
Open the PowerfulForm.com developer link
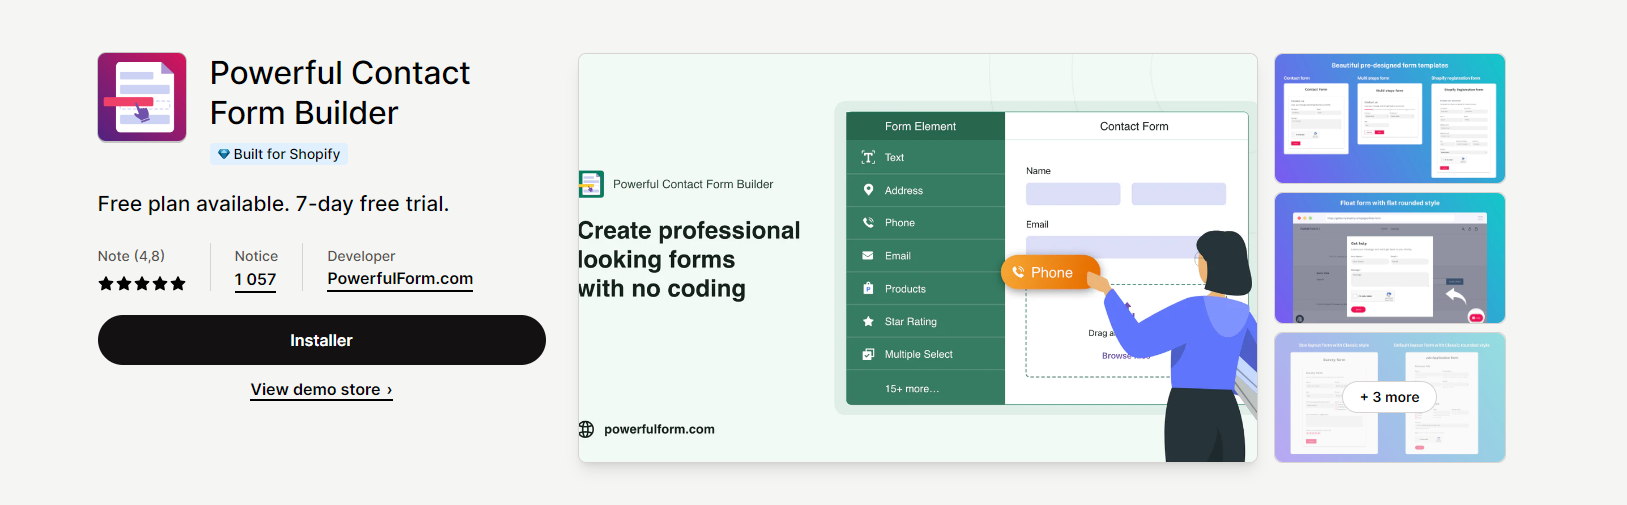click(x=400, y=279)
